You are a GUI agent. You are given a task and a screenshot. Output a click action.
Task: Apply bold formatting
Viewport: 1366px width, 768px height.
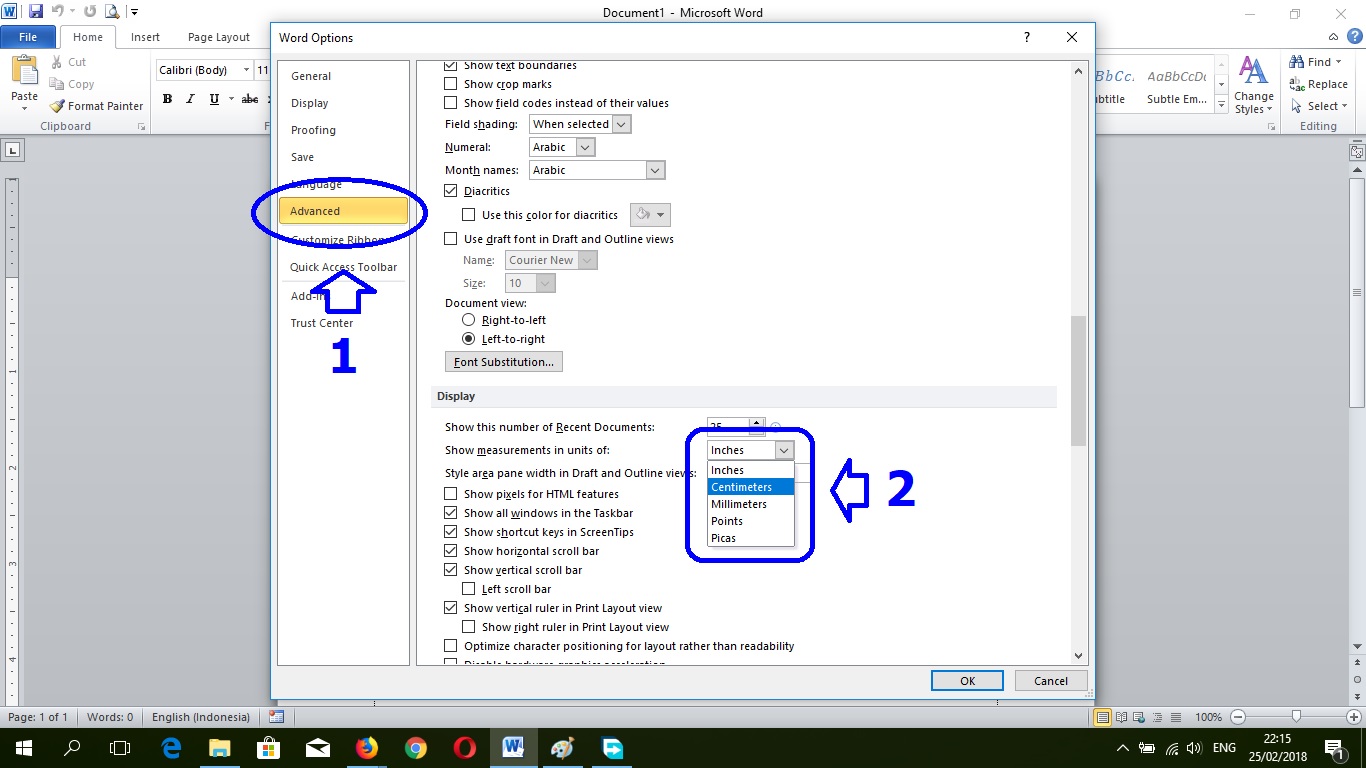167,98
